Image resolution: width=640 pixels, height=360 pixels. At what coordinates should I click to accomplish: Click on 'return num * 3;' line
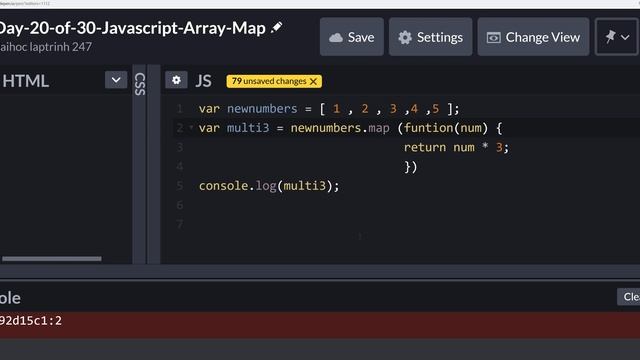456,147
